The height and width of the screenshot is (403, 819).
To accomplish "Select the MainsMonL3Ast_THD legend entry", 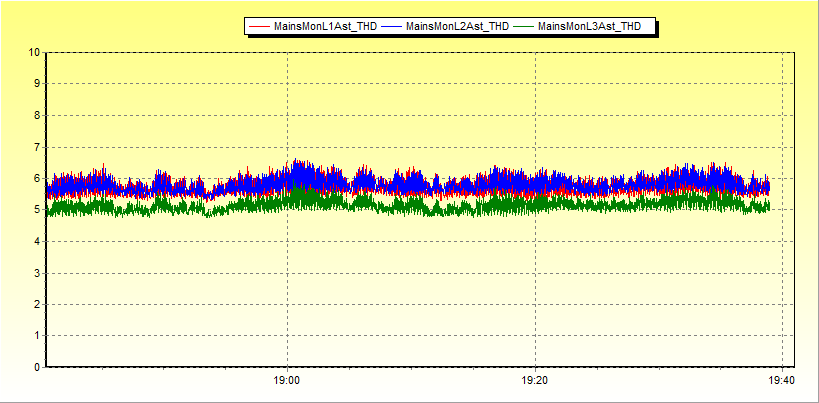I will 589,27.
